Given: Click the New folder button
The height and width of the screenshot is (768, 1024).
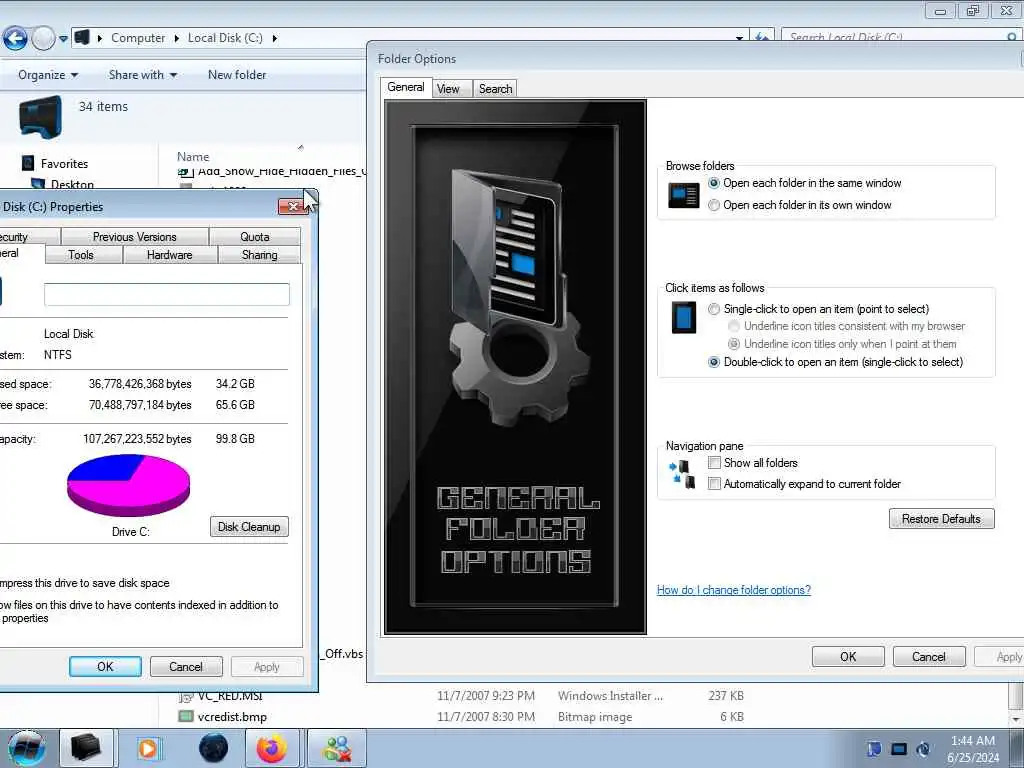Looking at the screenshot, I should click(237, 75).
